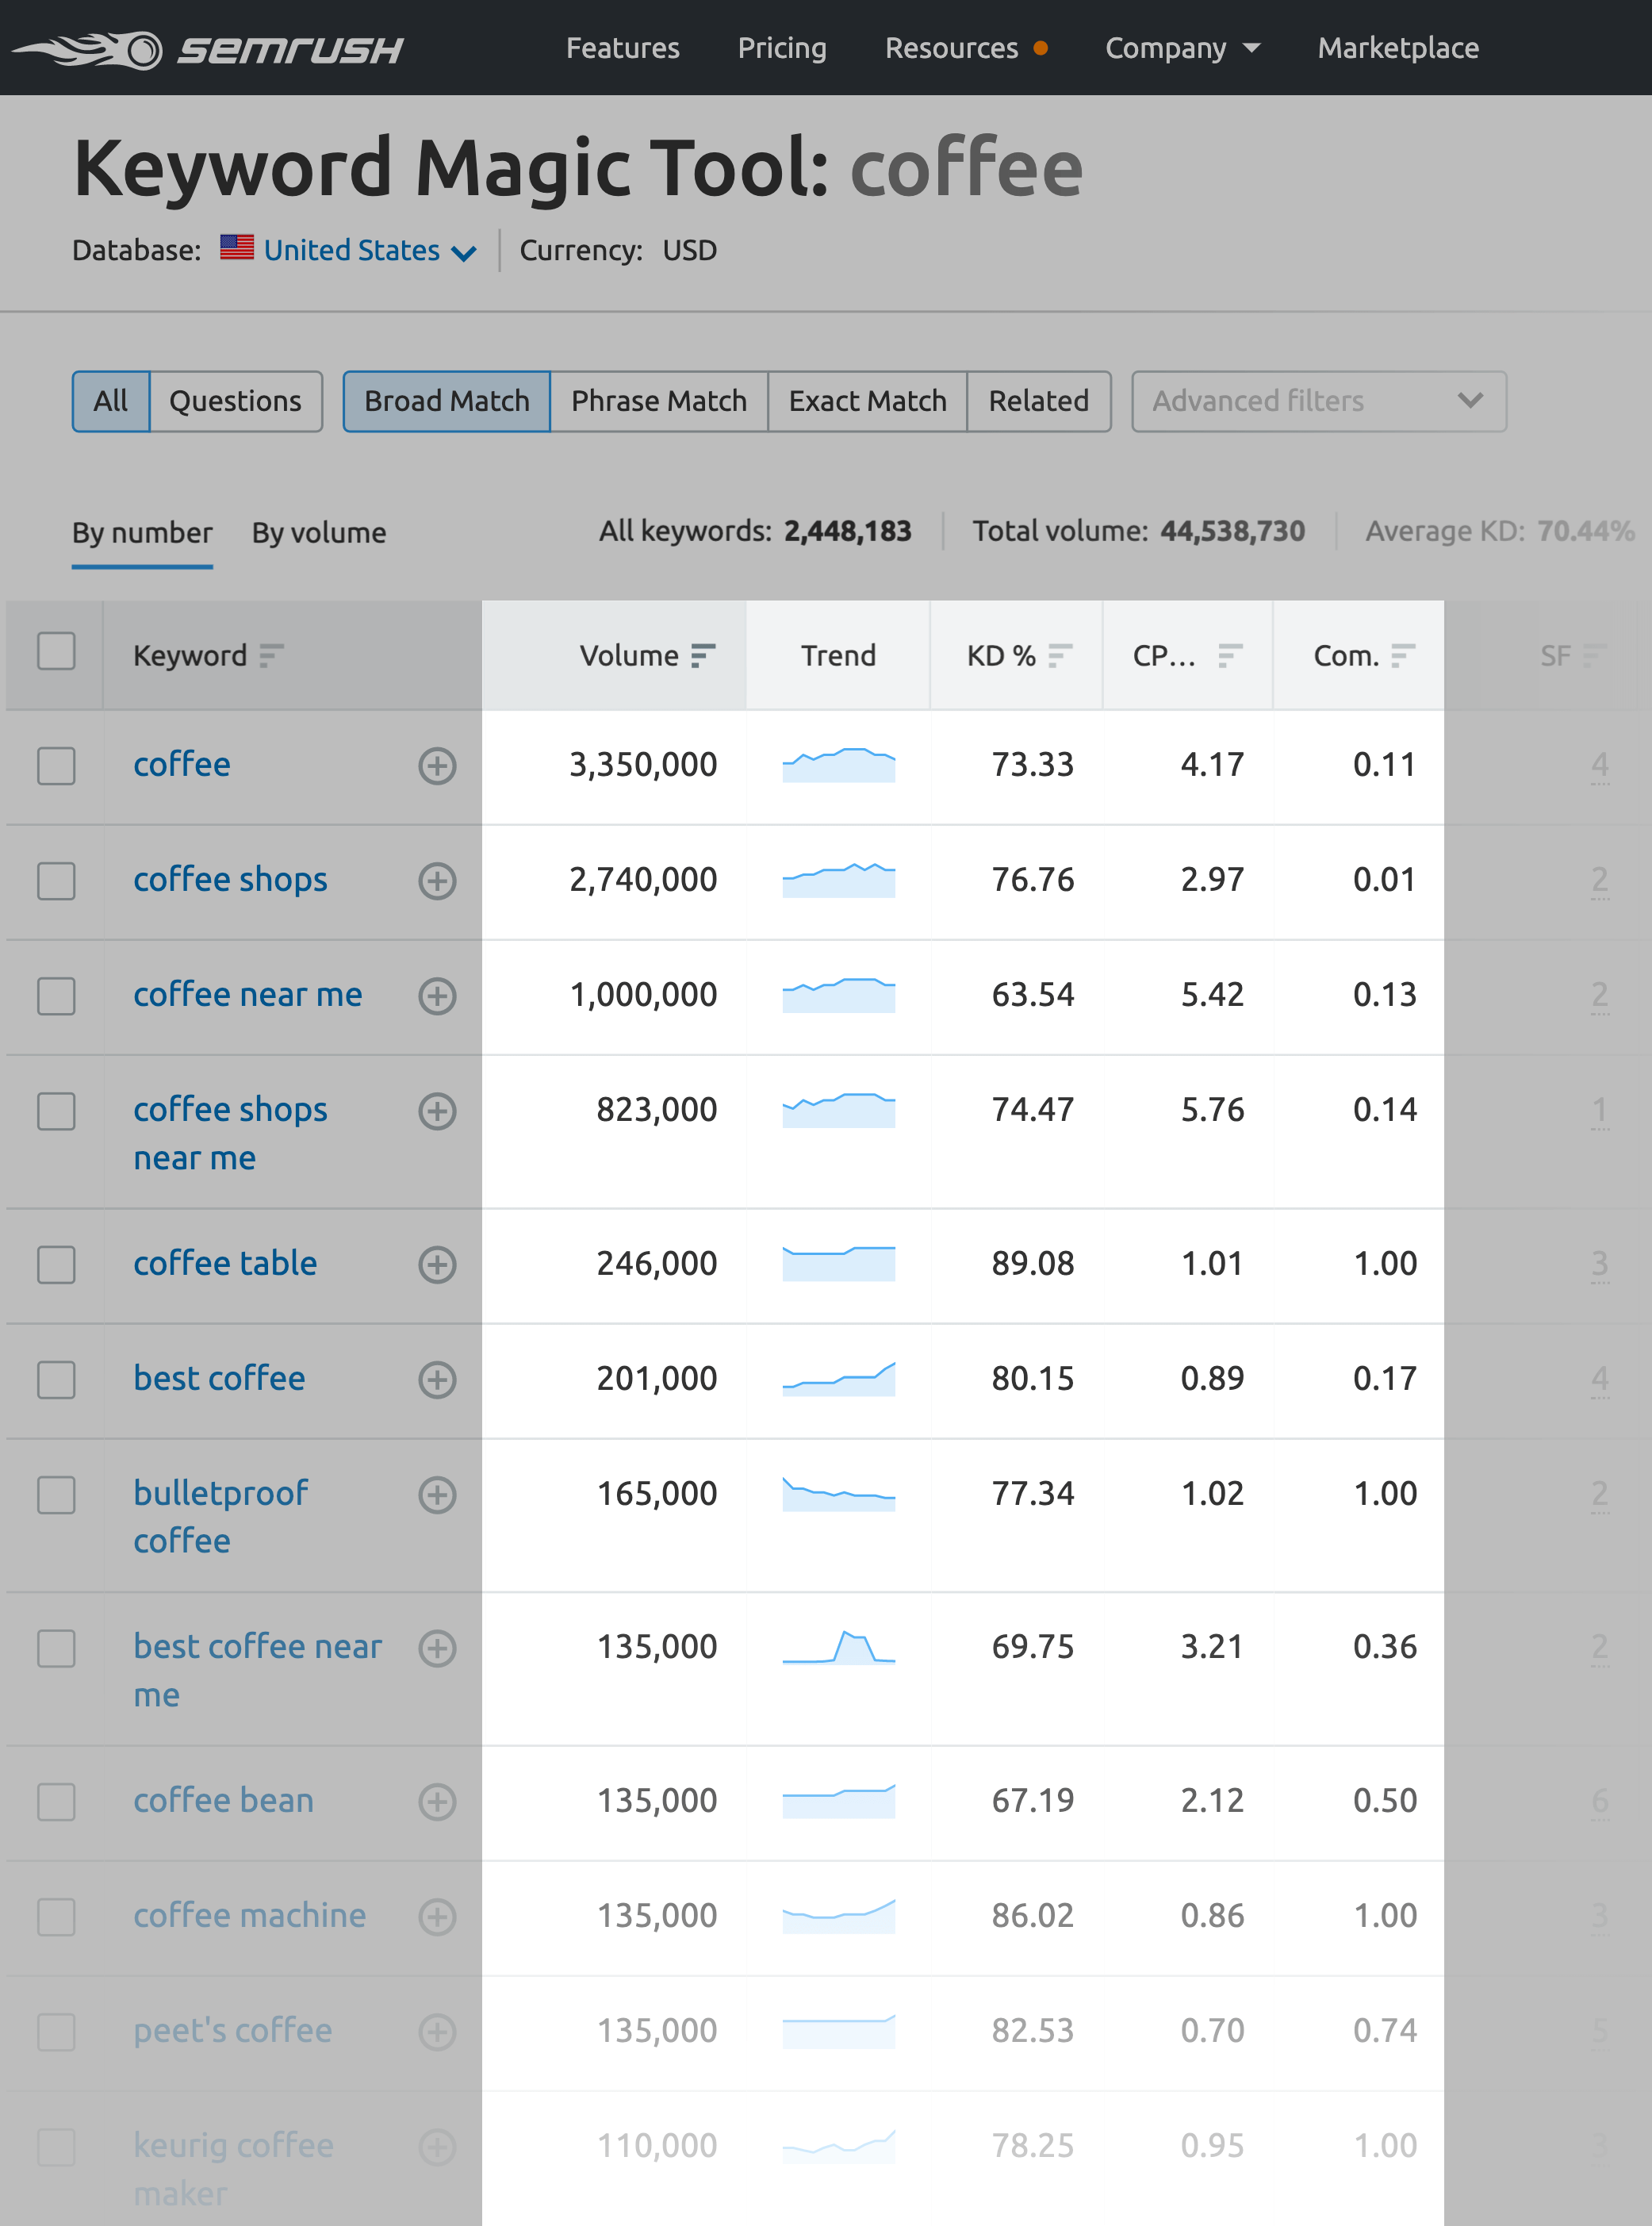The height and width of the screenshot is (2226, 1652).
Task: Add 'coffee bean' via plus icon
Action: [437, 1802]
